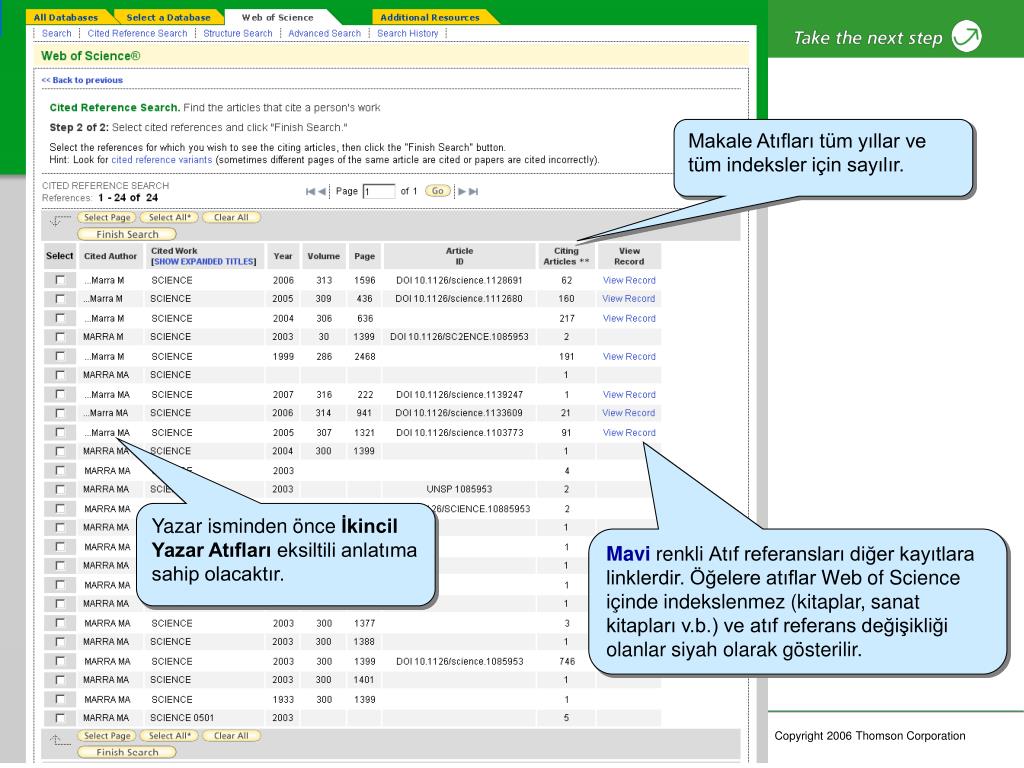
Task: Click SHOW EXPANDED TITLES link
Action: point(204,262)
